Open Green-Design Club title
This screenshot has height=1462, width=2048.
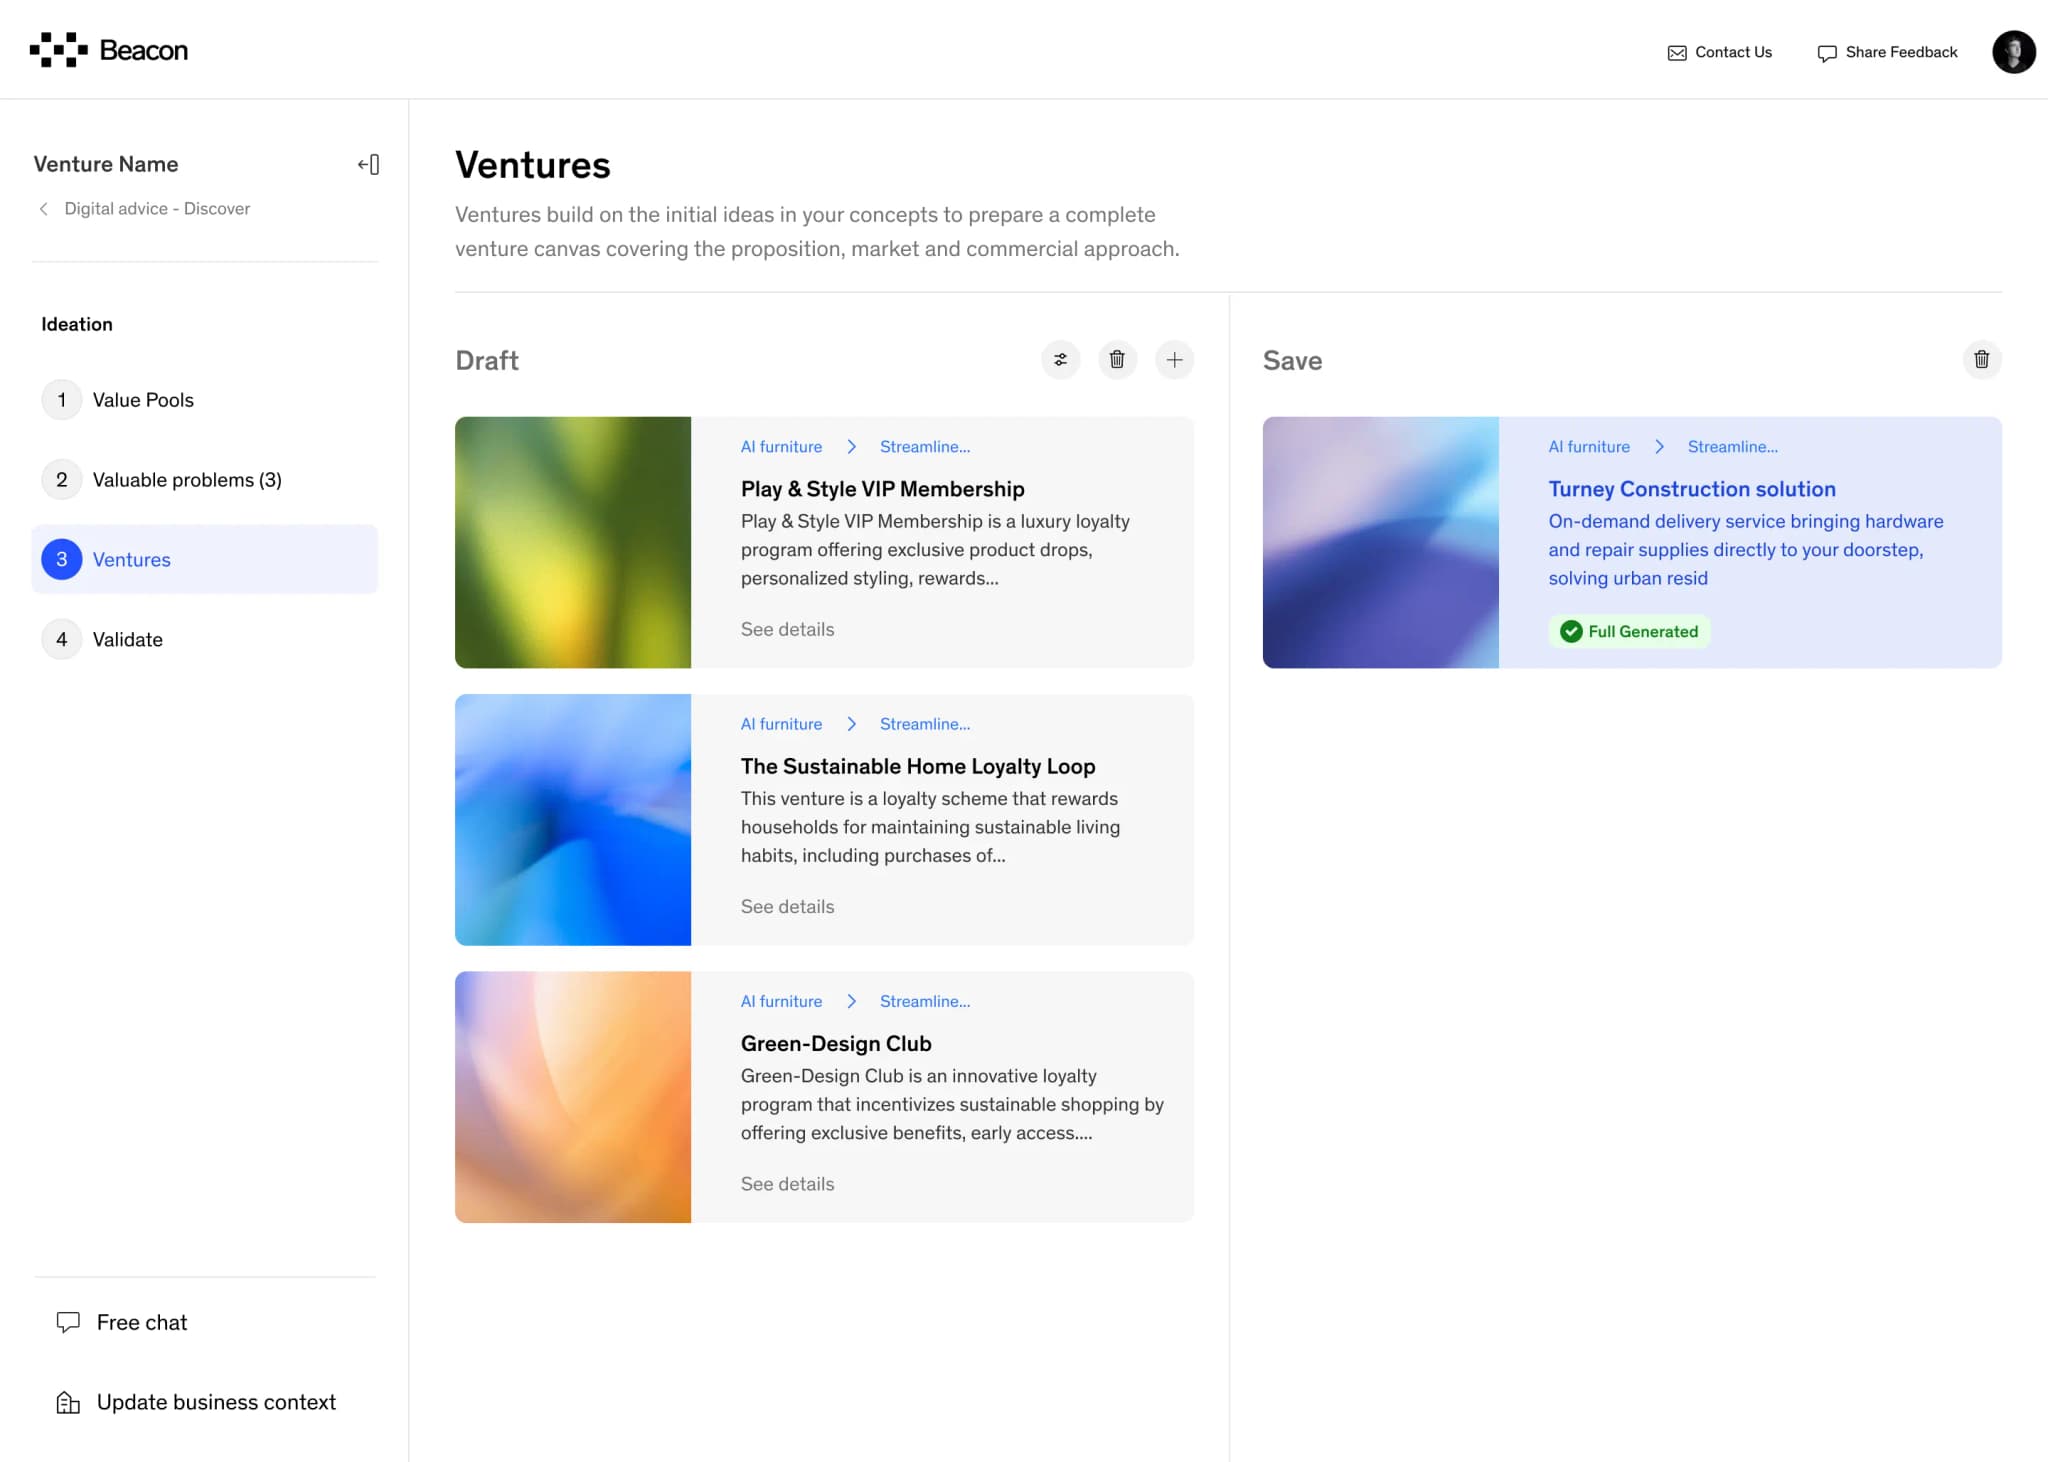(836, 1043)
